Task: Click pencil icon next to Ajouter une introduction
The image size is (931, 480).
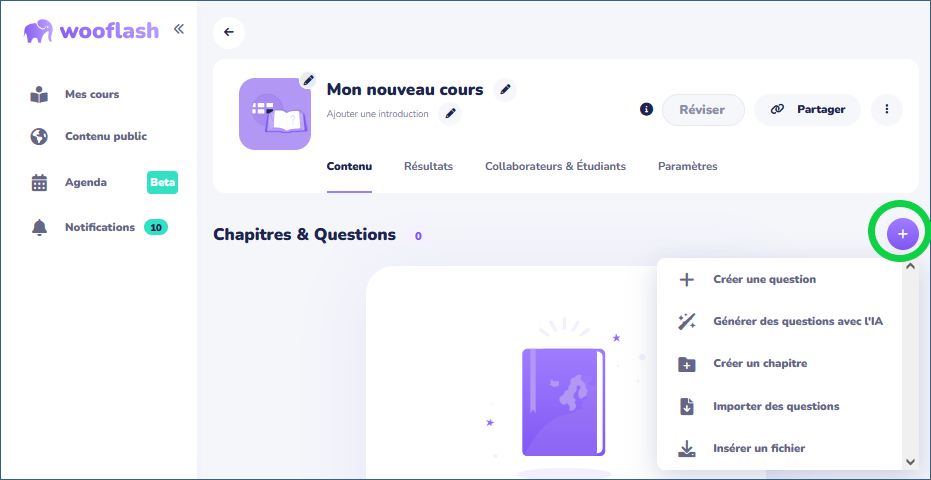Action: 451,114
